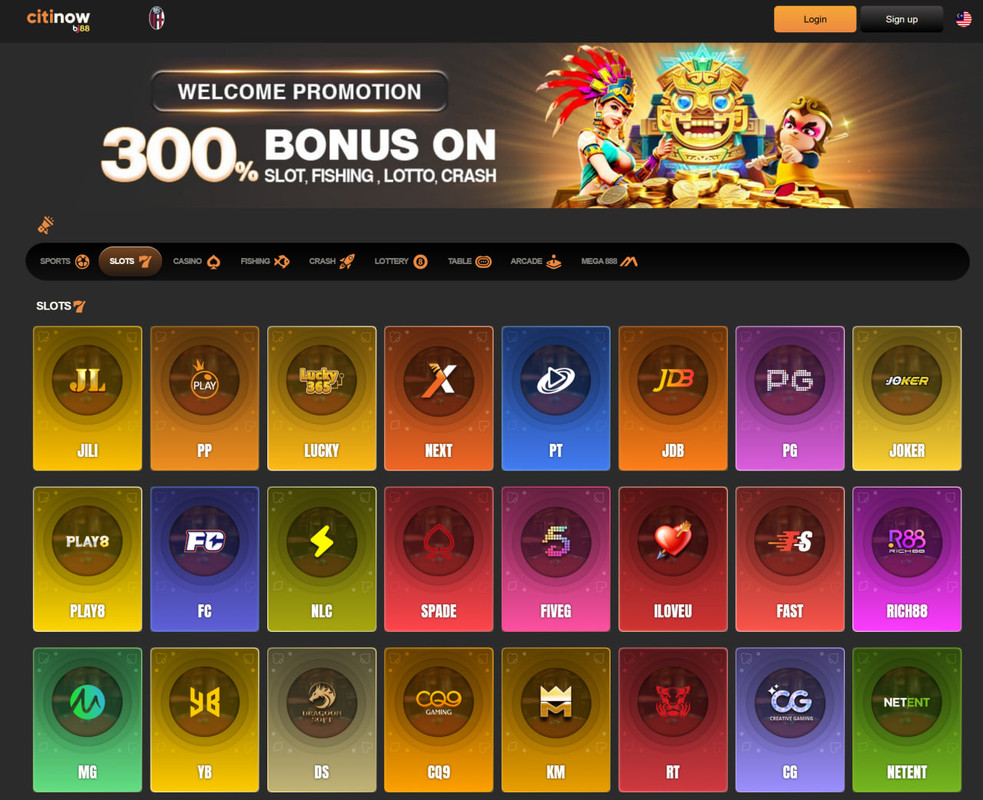Open the NETENT provider tile
Screen dimensions: 983x800
click(x=907, y=720)
